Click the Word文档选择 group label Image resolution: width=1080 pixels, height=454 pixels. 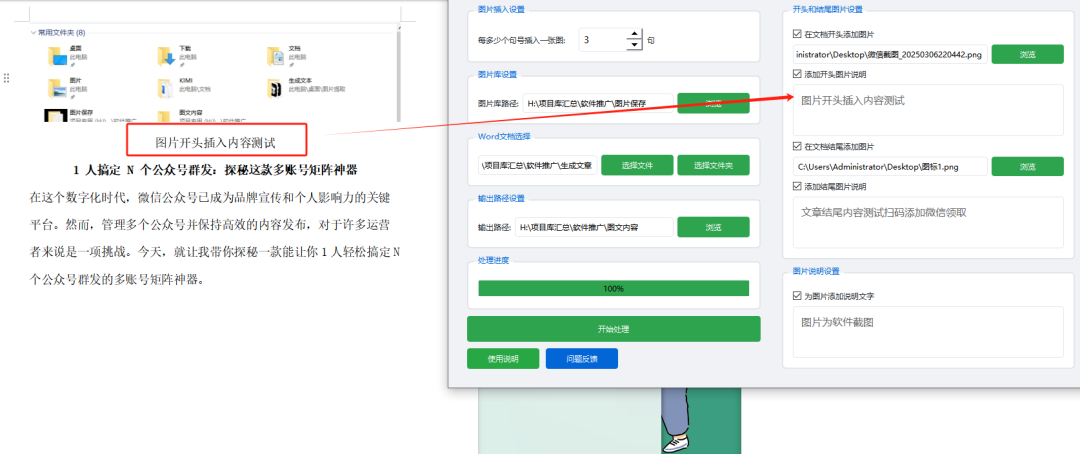(503, 136)
